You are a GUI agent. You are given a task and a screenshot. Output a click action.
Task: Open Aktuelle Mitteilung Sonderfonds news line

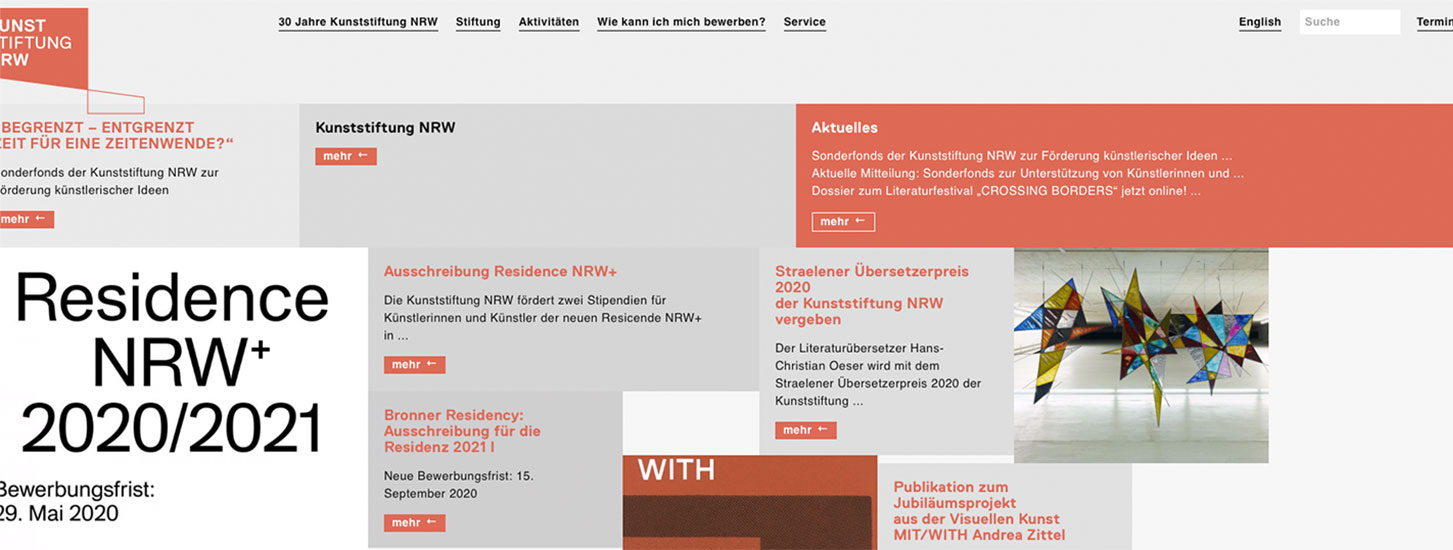coord(1028,173)
